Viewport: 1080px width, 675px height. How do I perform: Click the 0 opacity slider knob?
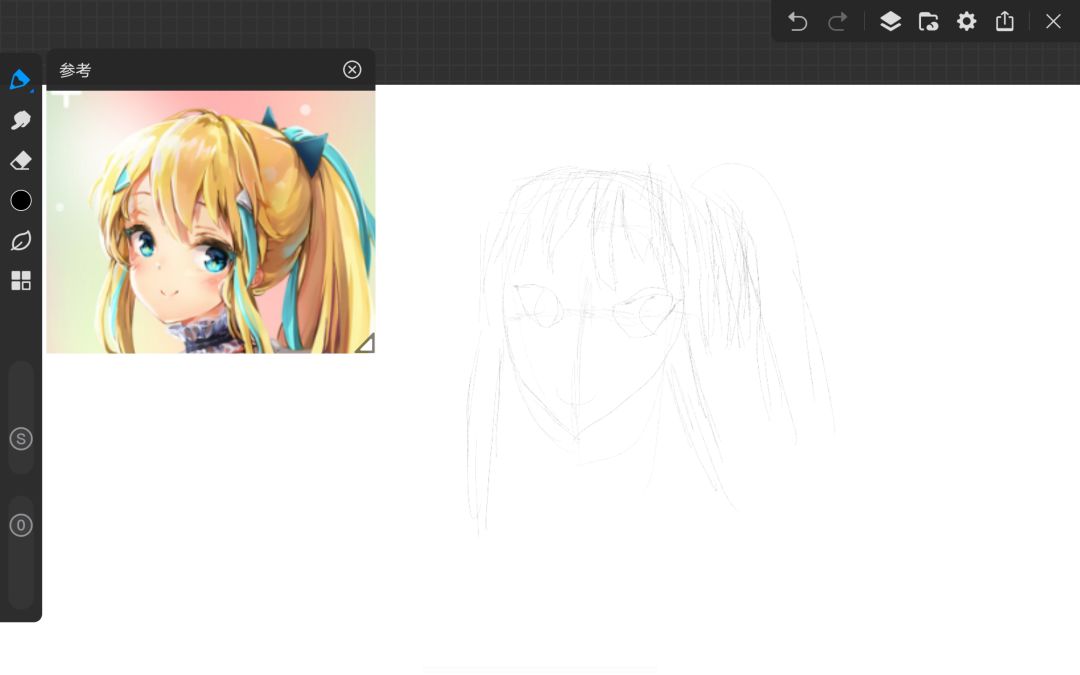21,525
